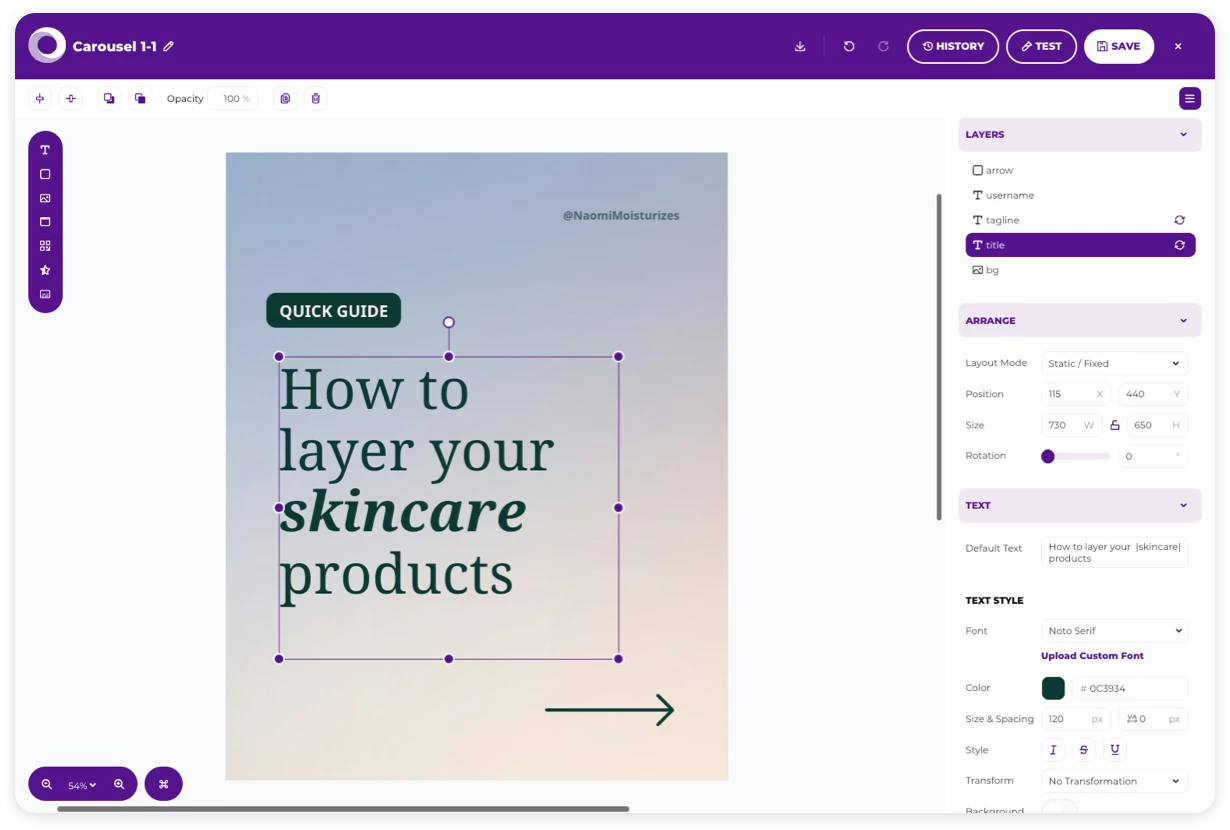Select the Text tool in the left toolbar

click(x=44, y=149)
